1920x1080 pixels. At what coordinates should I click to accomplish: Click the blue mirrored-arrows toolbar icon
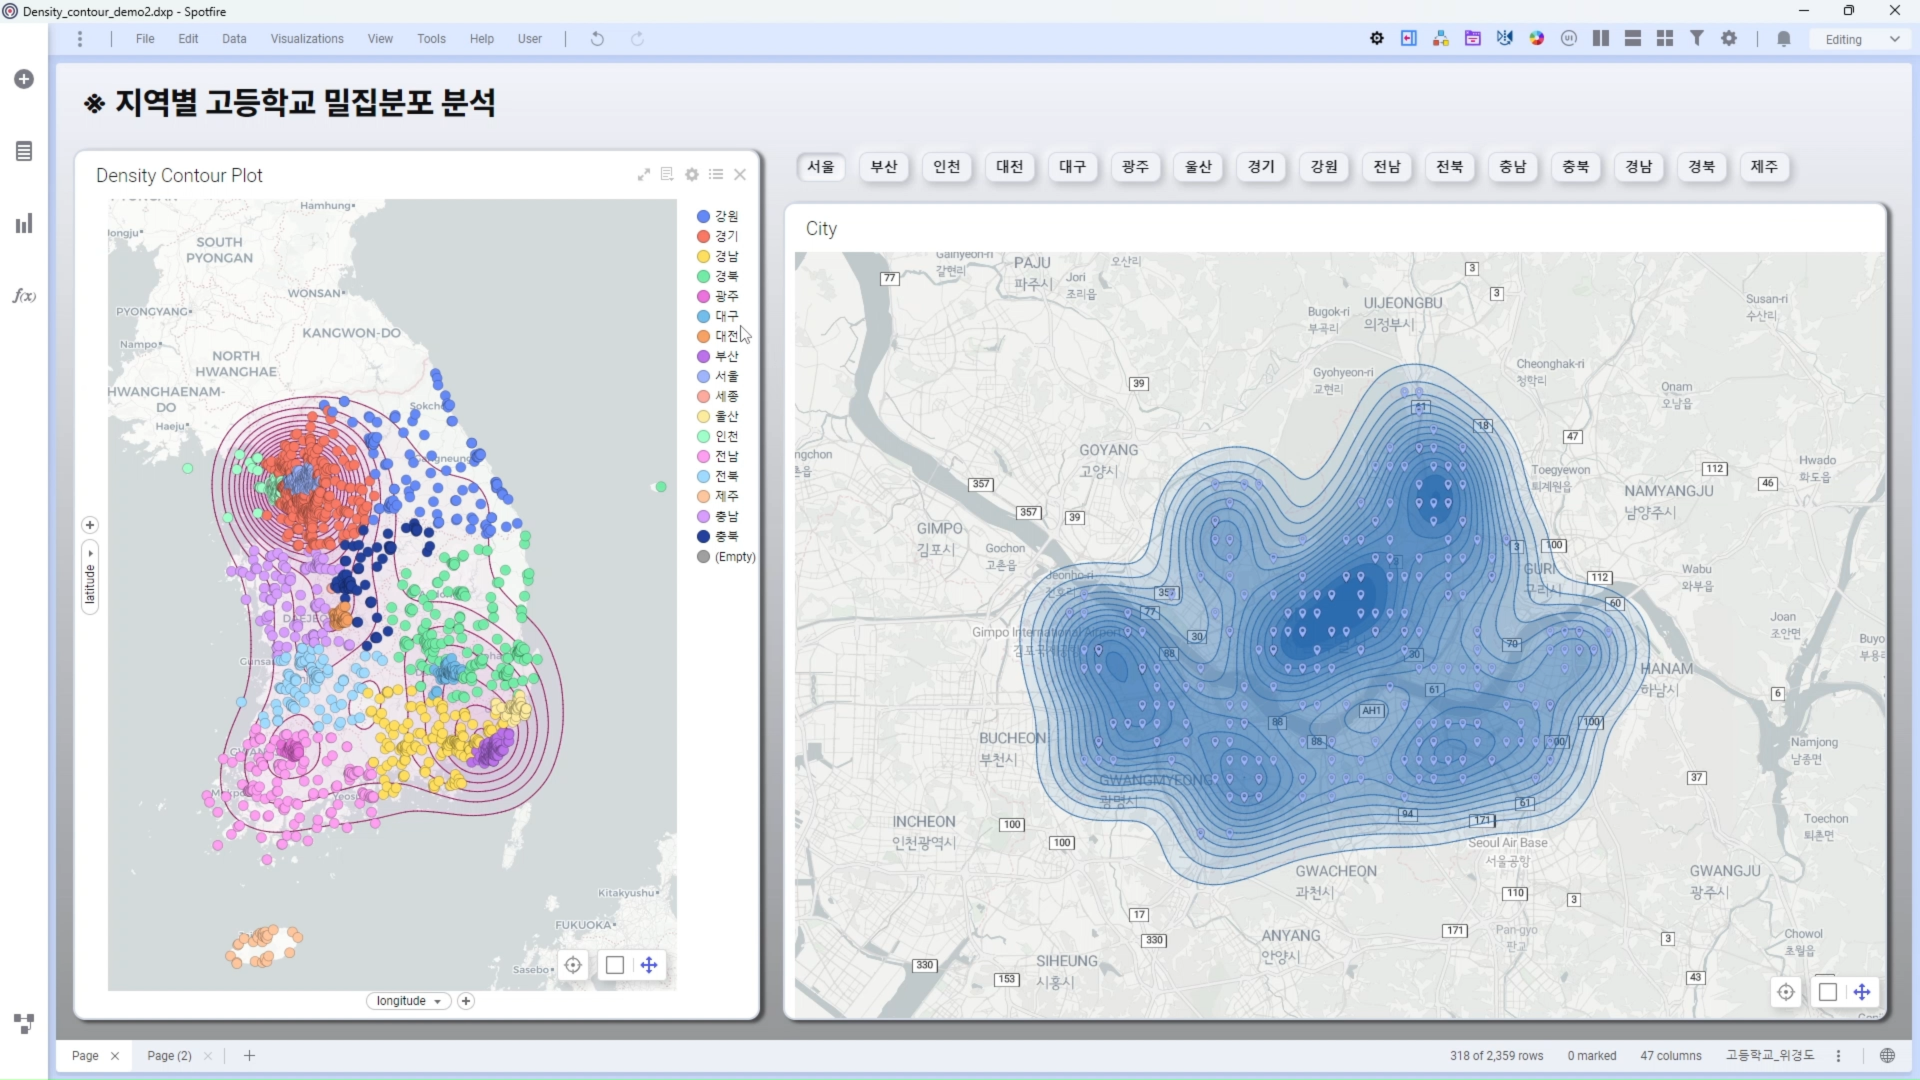coord(1505,39)
